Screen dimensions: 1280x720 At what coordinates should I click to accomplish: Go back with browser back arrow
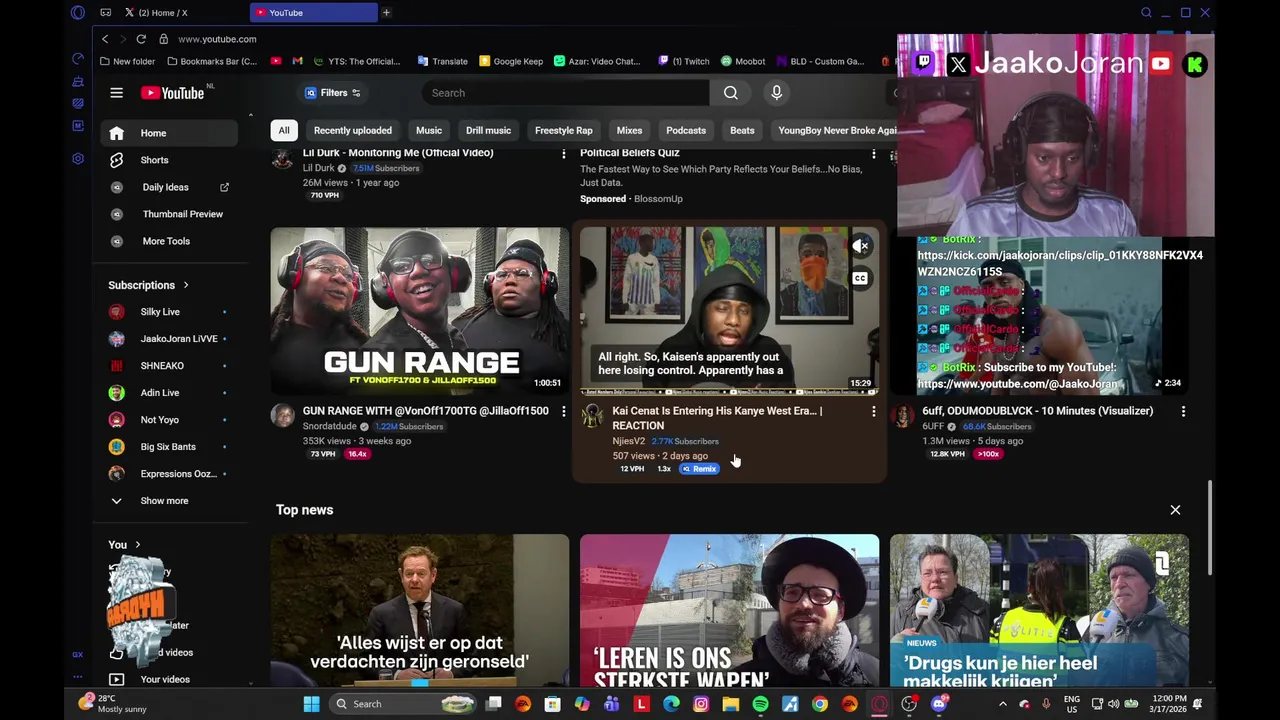(105, 39)
